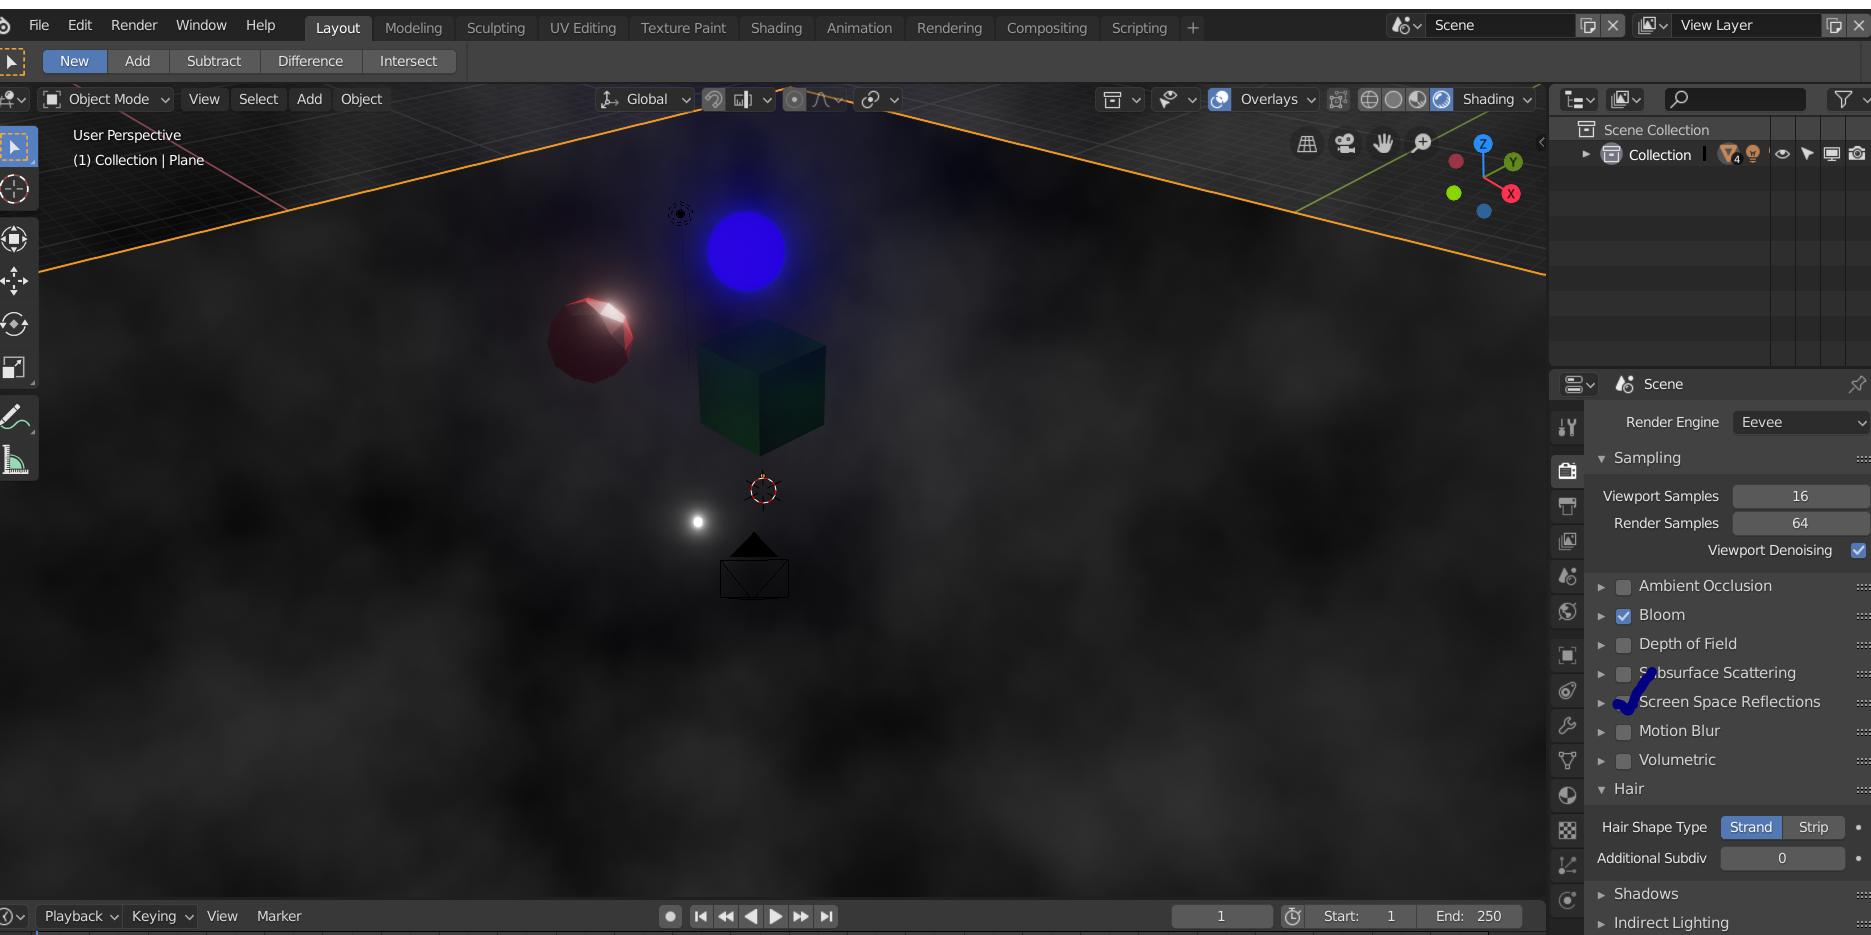Expand the Shadows panel
1871x935 pixels.
point(1601,894)
